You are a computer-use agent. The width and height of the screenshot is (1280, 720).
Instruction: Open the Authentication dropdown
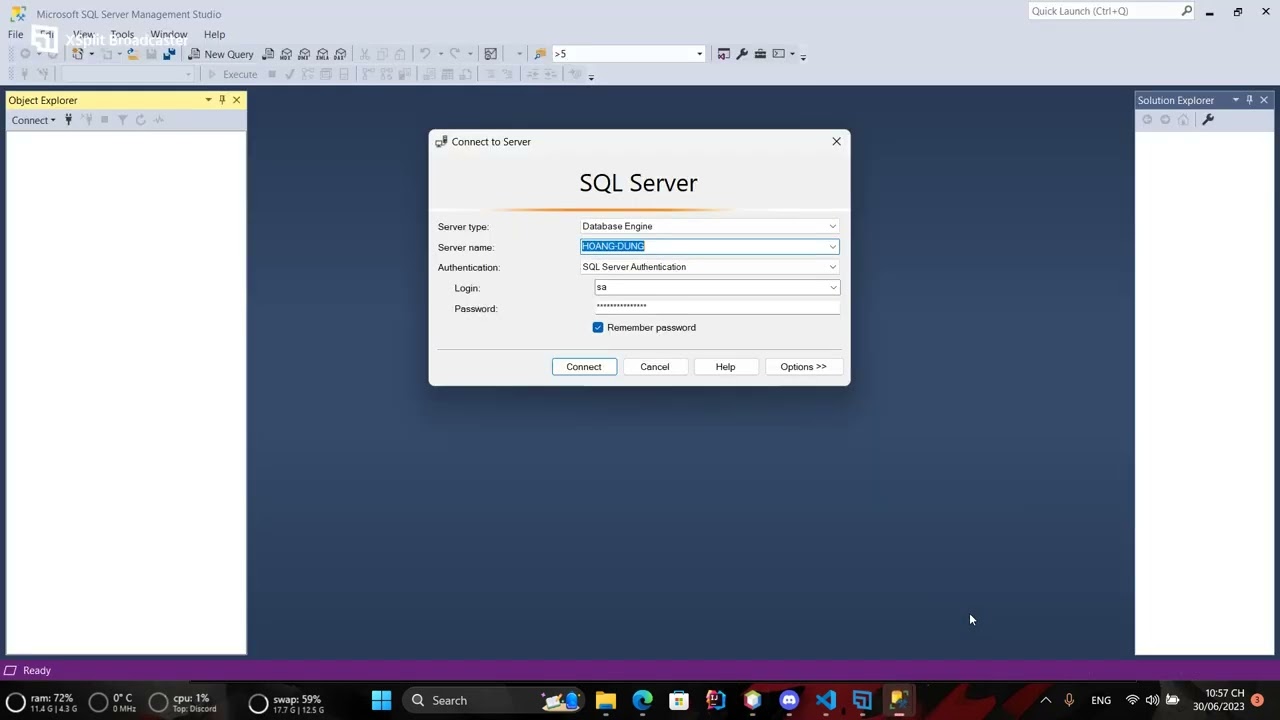pyautogui.click(x=832, y=267)
